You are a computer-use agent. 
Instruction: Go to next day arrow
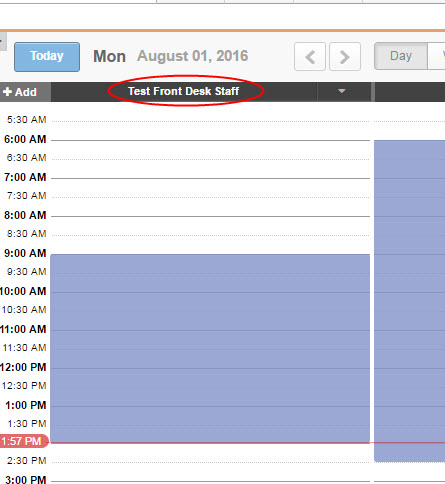(345, 57)
